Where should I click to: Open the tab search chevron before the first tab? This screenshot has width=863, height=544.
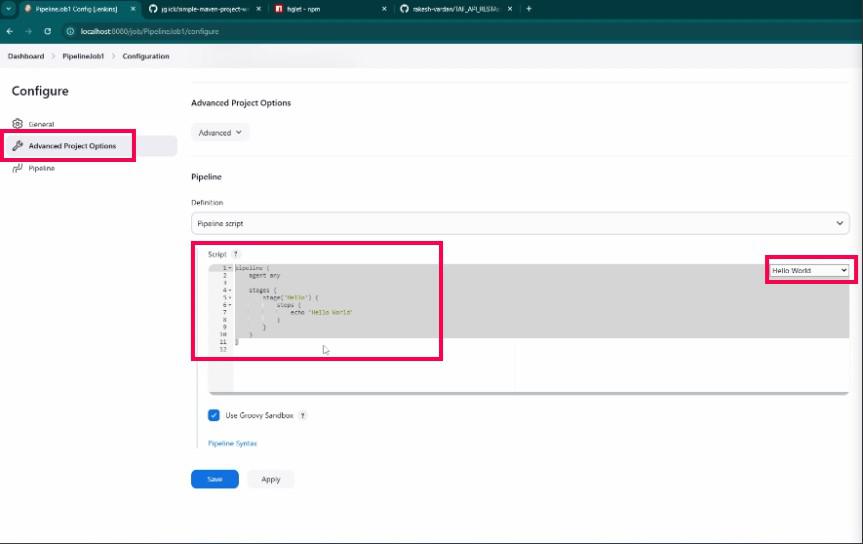(x=8, y=9)
